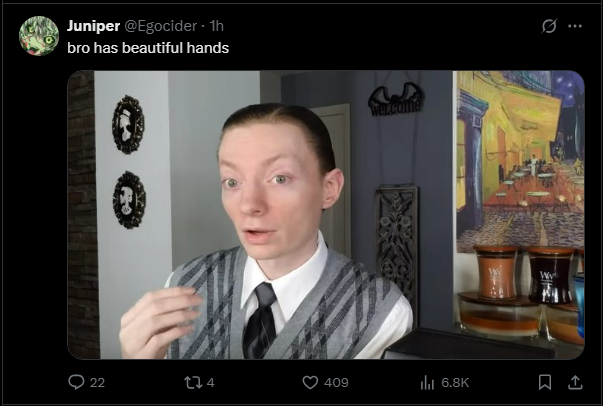
Task: Click the repost count 4
Action: tap(210, 383)
